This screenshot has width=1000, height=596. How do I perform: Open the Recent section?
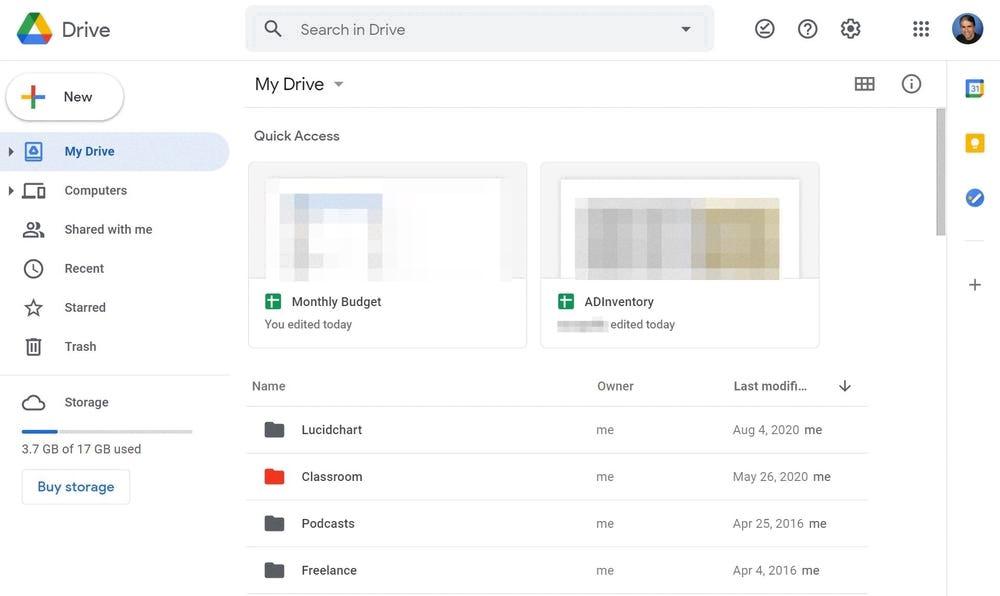pos(84,268)
